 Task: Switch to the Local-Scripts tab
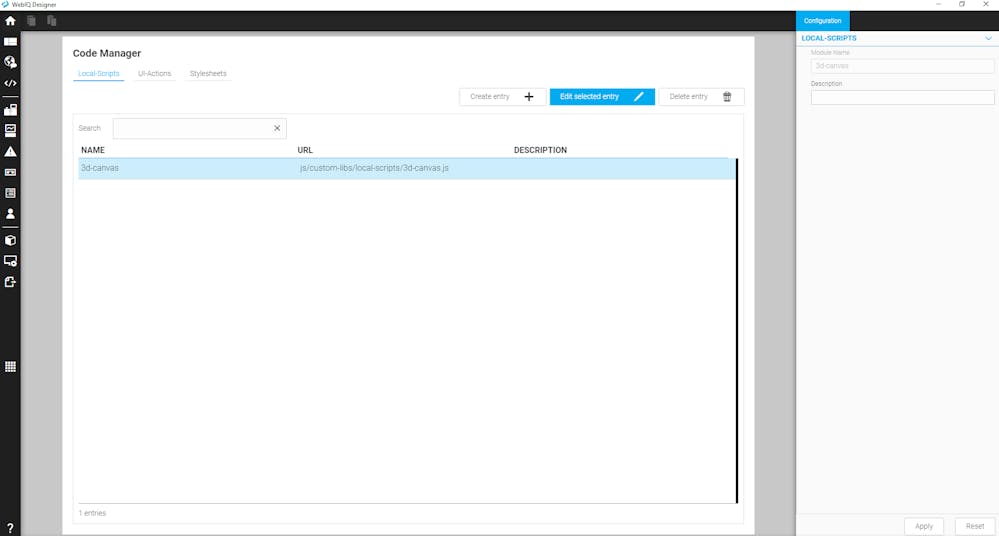(x=99, y=73)
